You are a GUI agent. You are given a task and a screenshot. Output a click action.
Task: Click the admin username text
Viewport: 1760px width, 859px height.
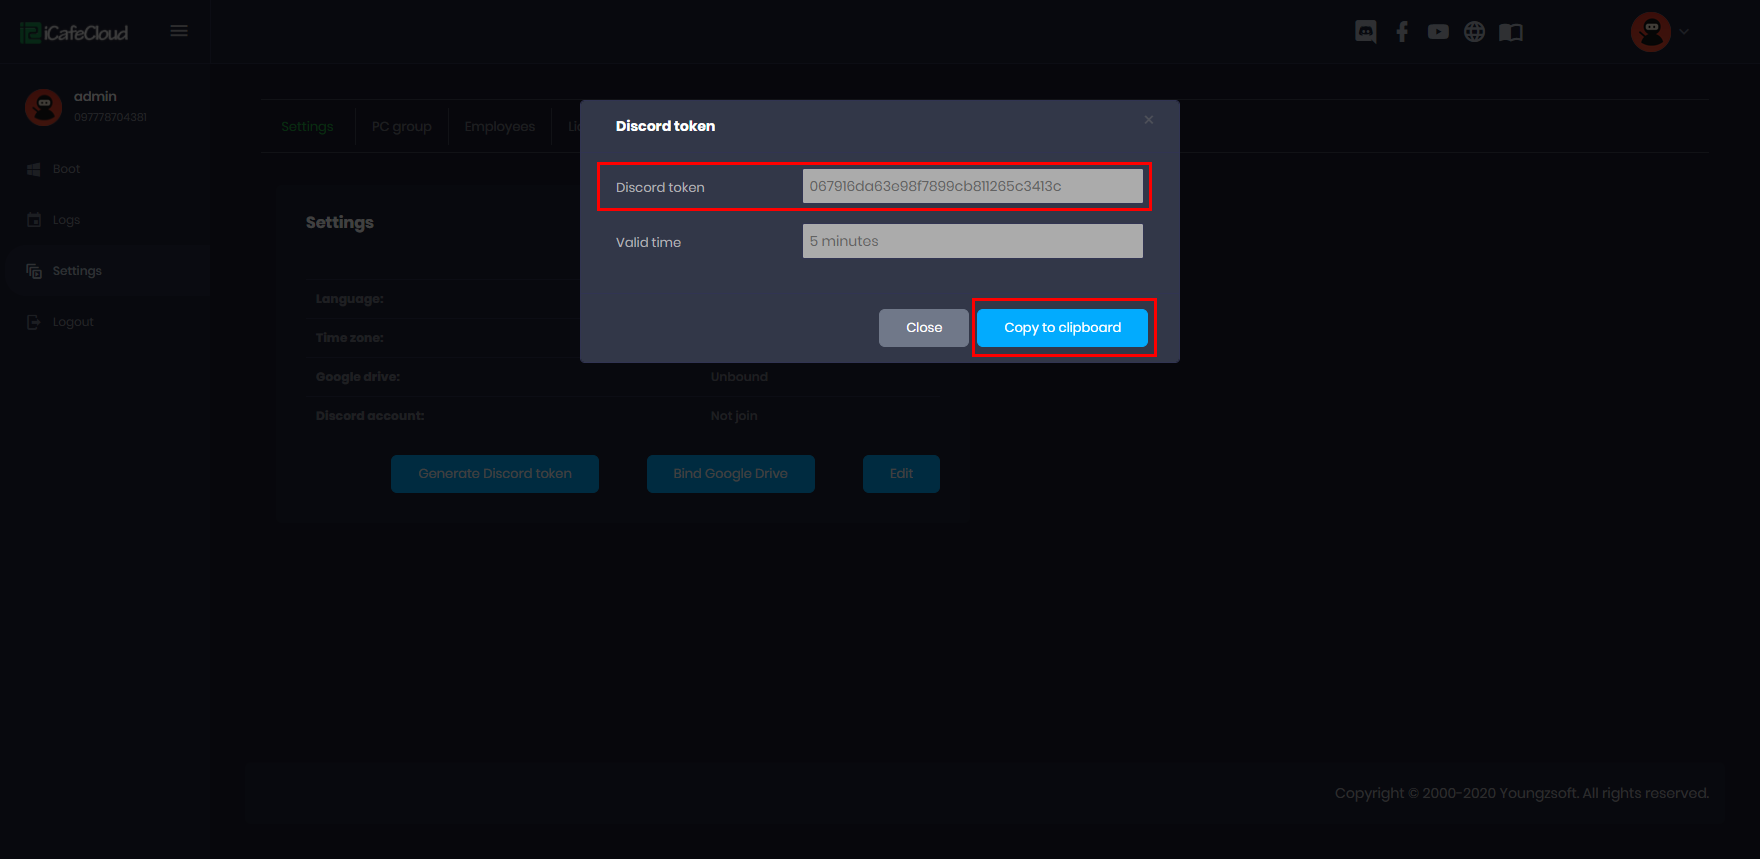coord(95,96)
